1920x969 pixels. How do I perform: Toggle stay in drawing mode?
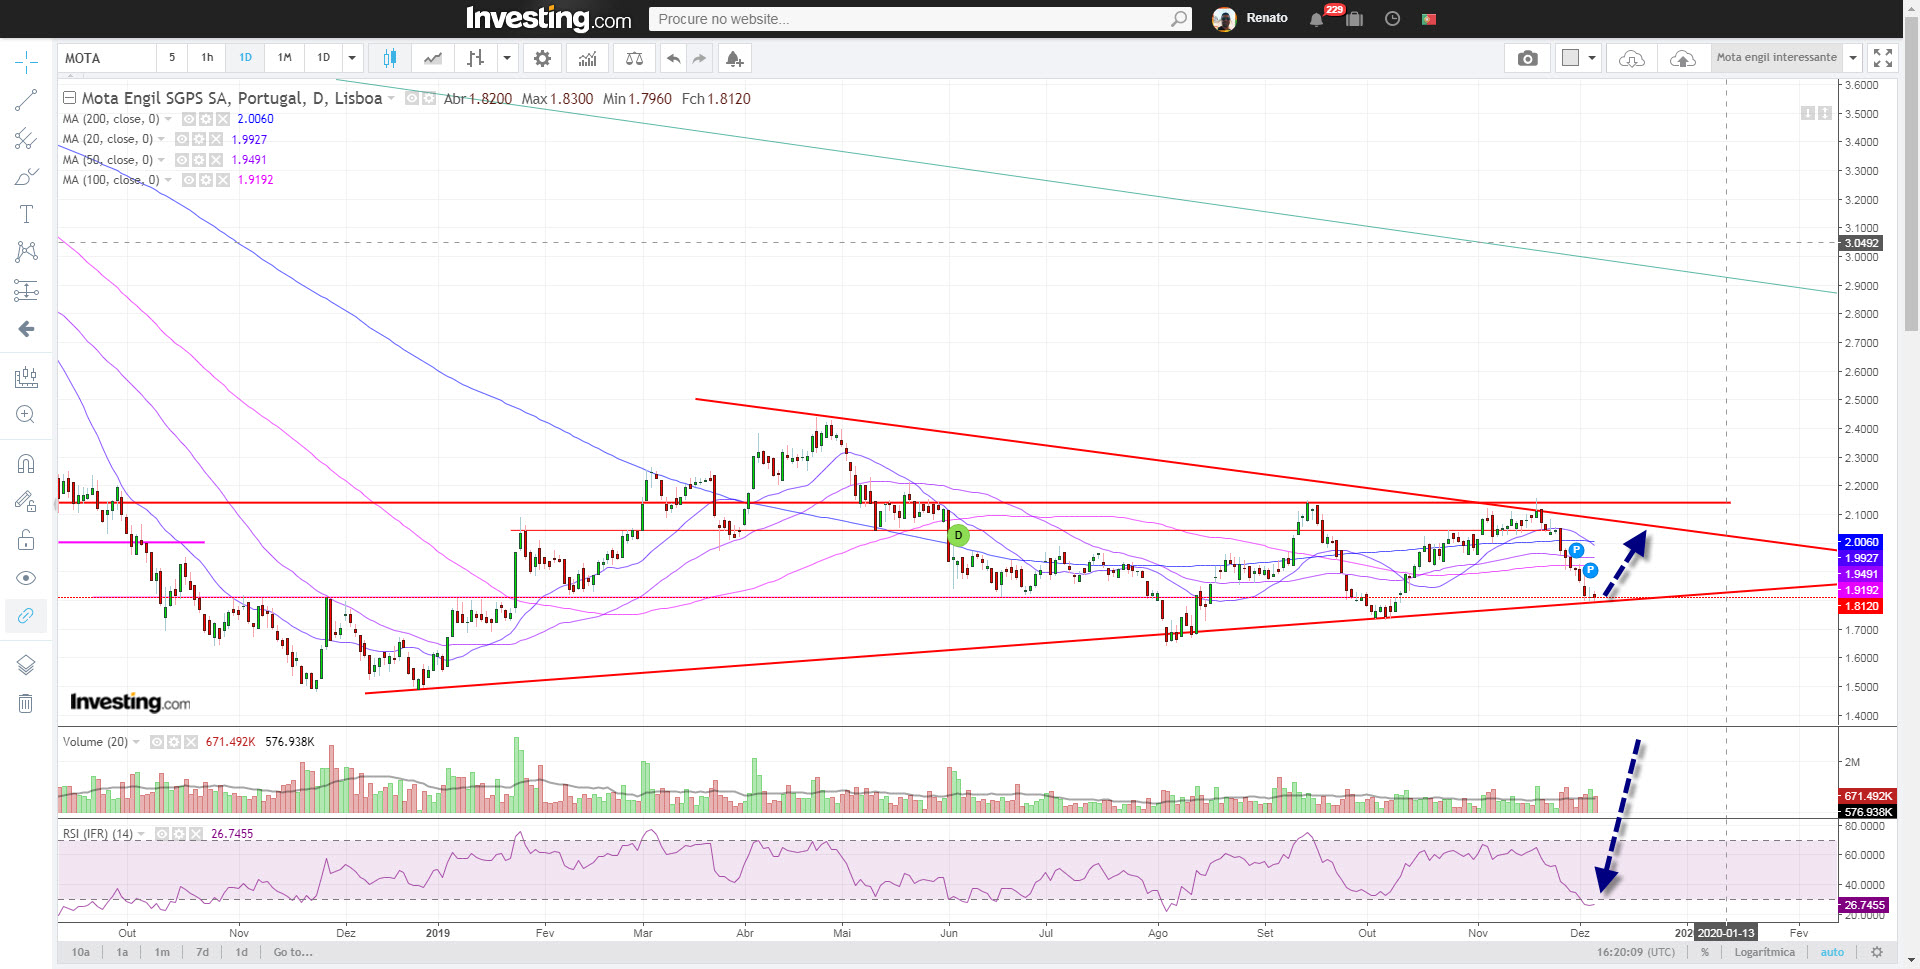[26, 501]
